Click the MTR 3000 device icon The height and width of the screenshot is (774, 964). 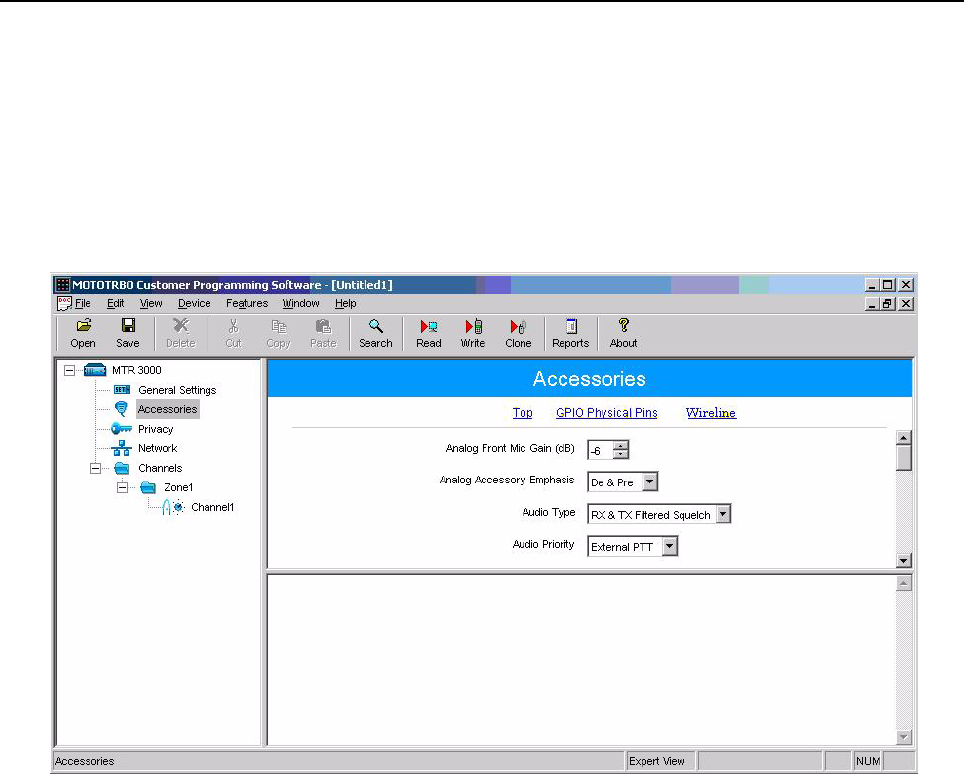(95, 370)
